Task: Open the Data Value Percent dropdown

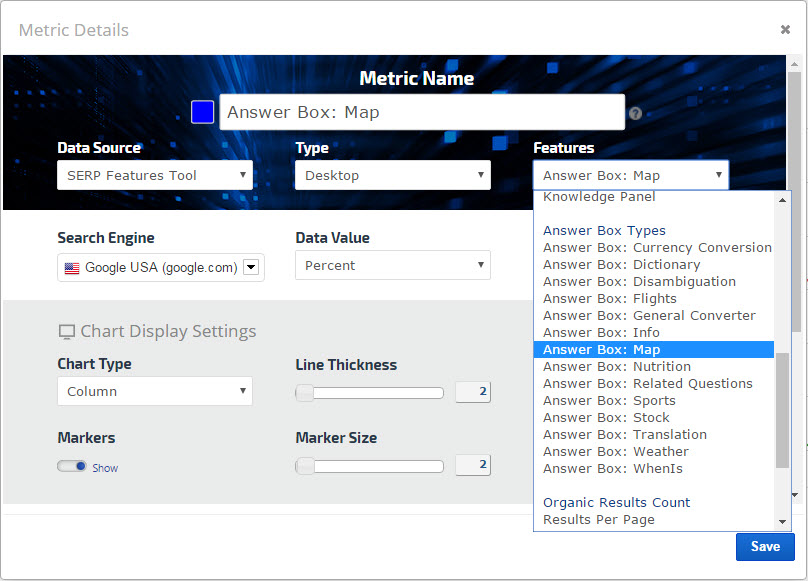Action: click(x=393, y=265)
